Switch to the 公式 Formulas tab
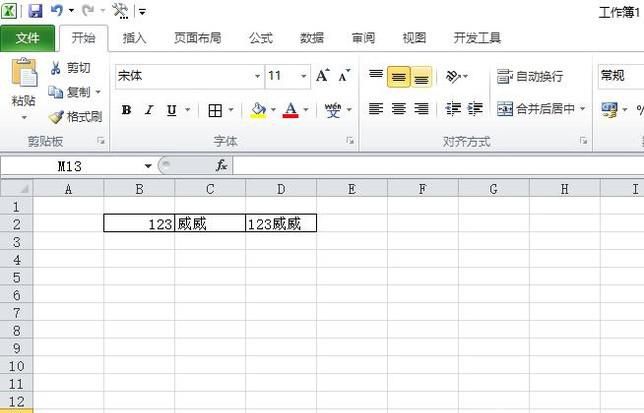644x413 pixels. [261, 38]
